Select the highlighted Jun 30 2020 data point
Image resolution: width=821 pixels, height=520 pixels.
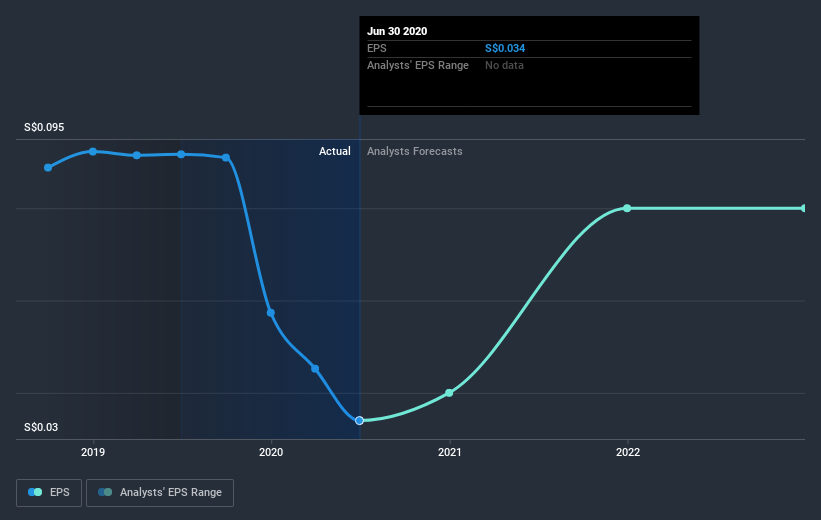coord(359,421)
